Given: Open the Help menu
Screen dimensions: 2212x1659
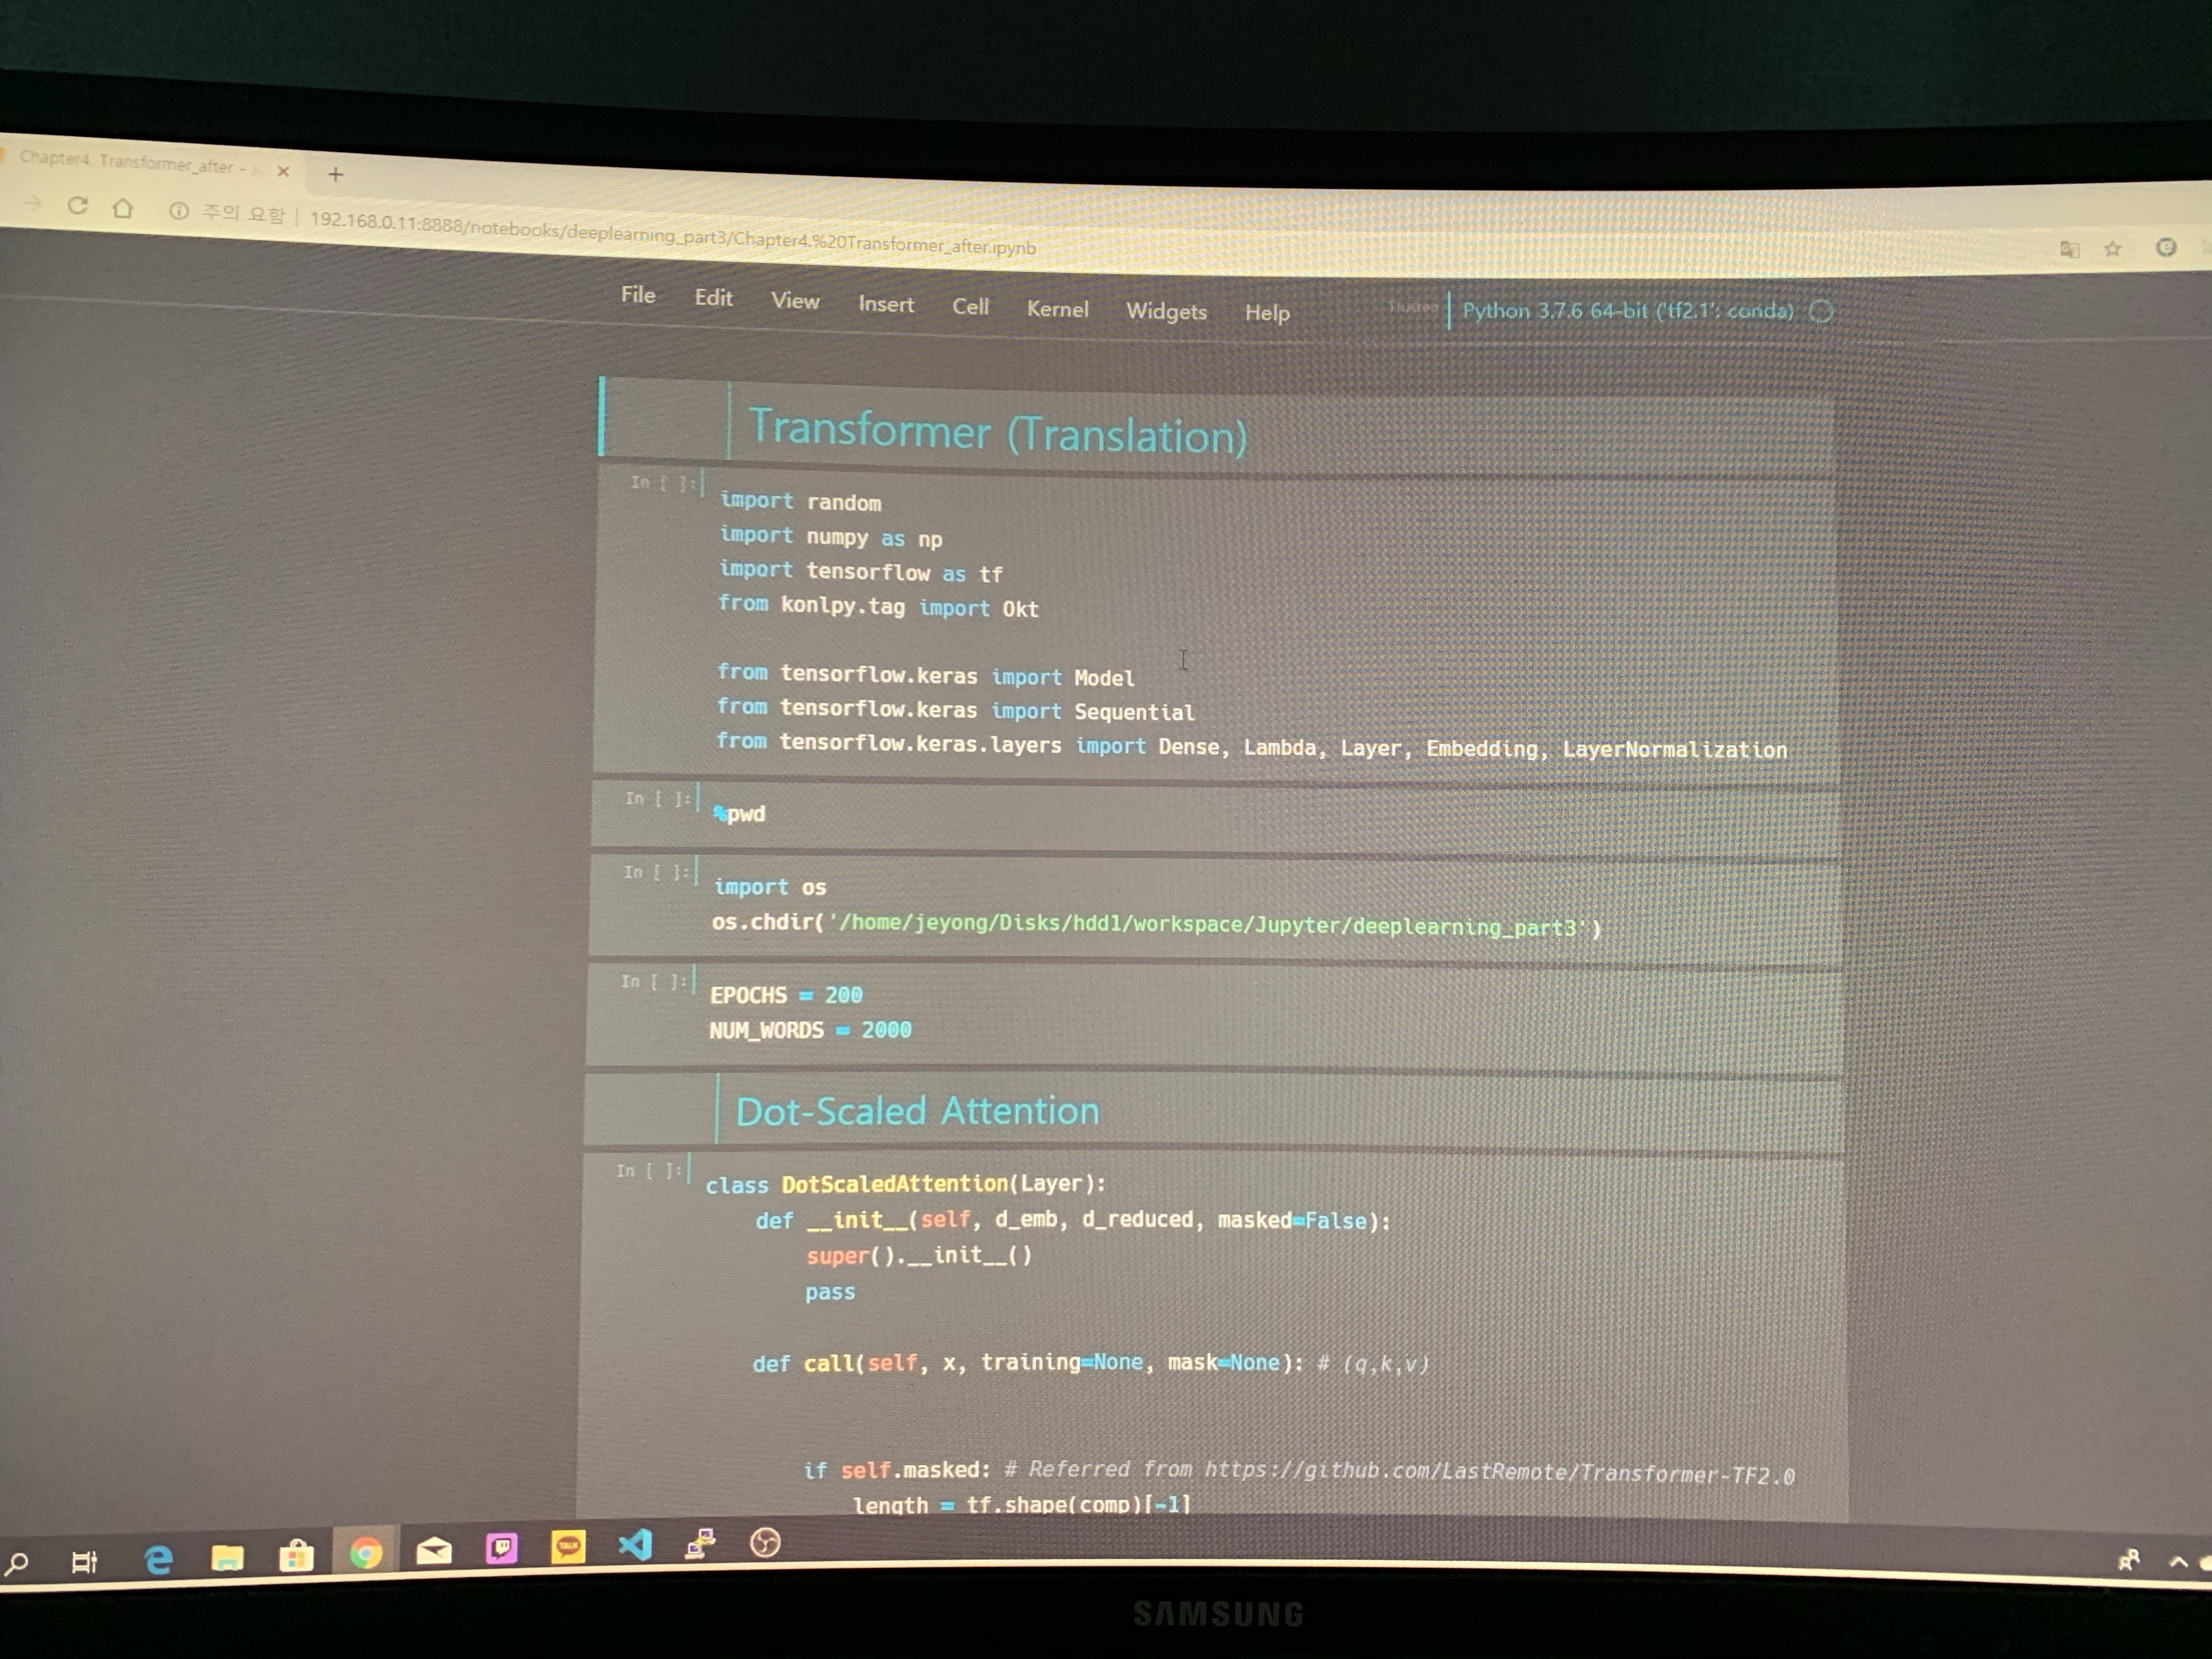Looking at the screenshot, I should pyautogui.click(x=1267, y=313).
